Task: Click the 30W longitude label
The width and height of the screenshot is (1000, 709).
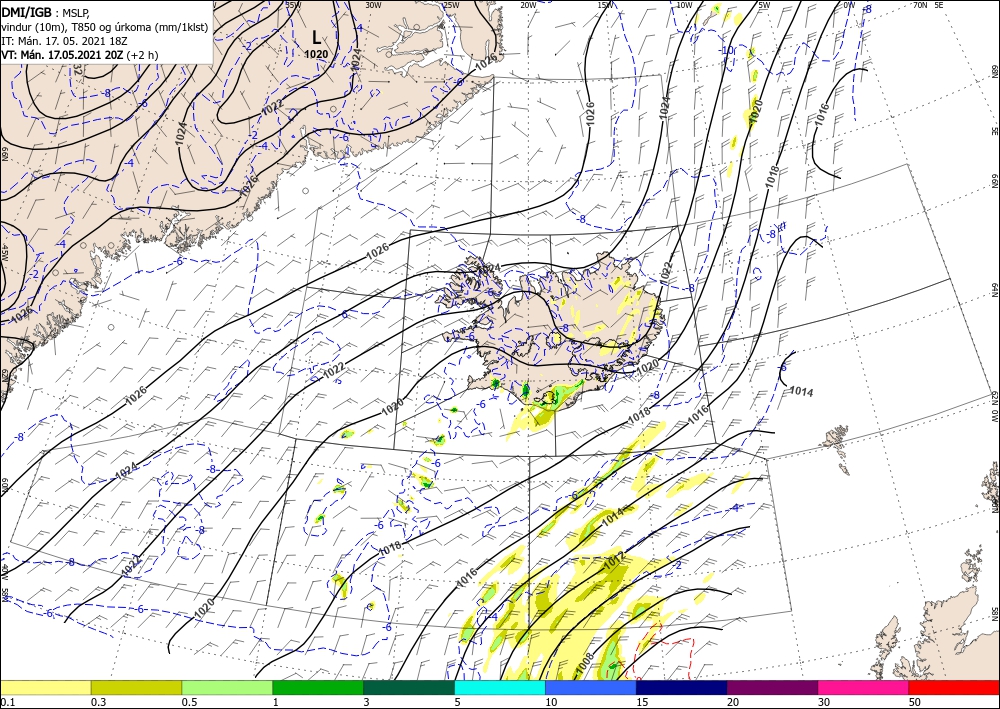Action: point(373,4)
